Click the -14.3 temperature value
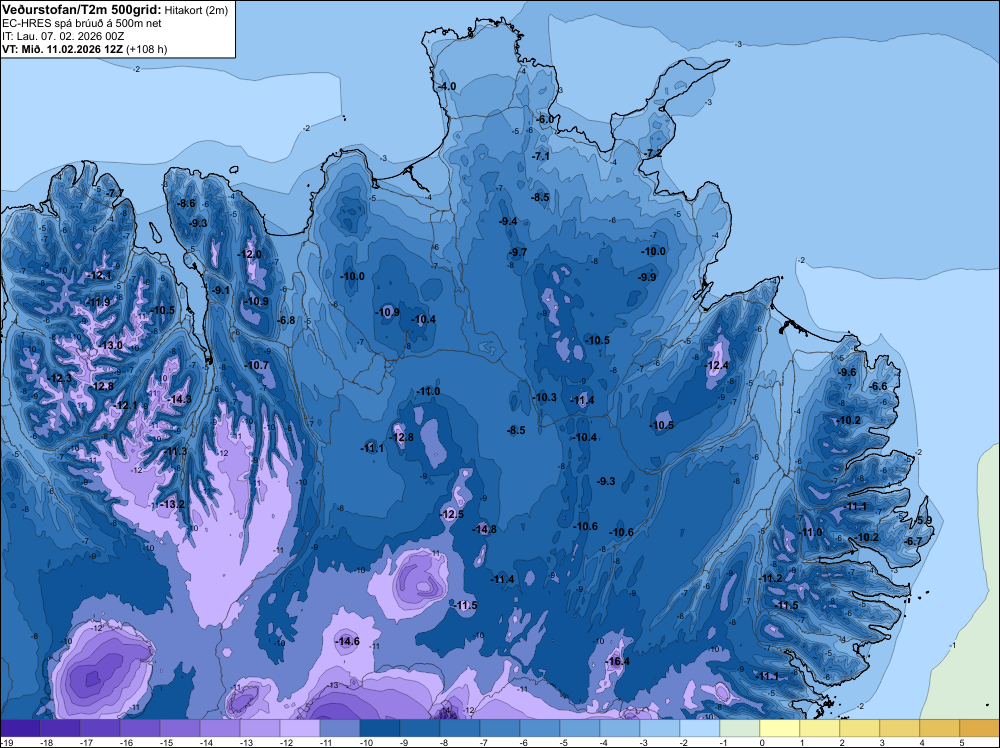This screenshot has width=1000, height=748. (x=179, y=399)
